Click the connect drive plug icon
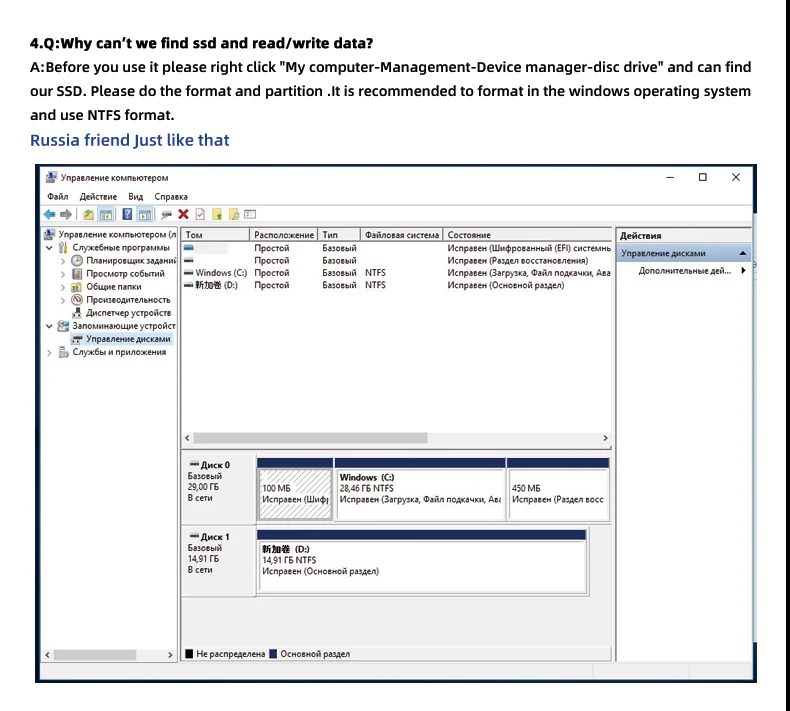Screen dimensions: 790x711 click(x=166, y=215)
